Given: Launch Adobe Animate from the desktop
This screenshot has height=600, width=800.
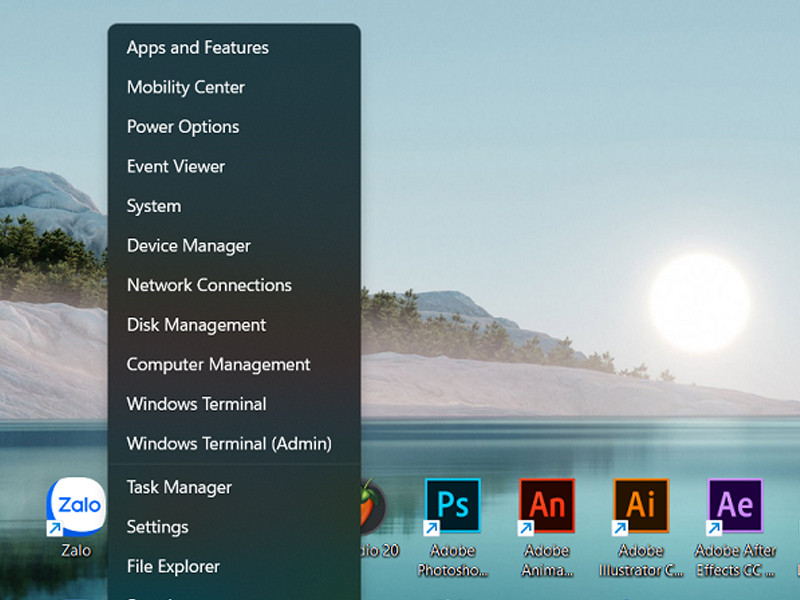Looking at the screenshot, I should point(546,507).
